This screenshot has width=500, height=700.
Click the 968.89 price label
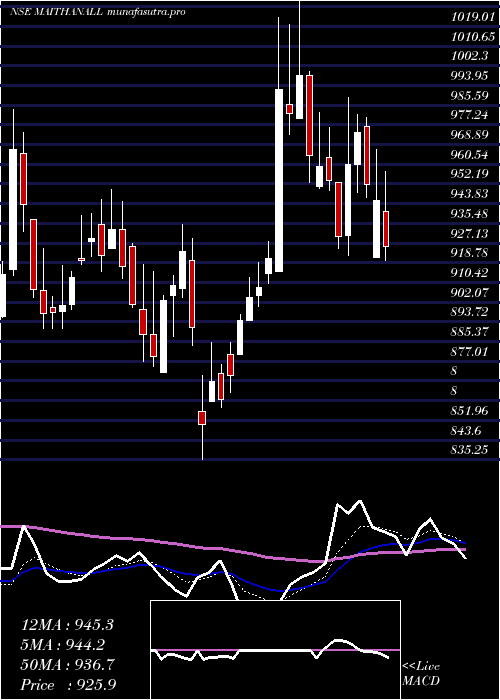(469, 135)
